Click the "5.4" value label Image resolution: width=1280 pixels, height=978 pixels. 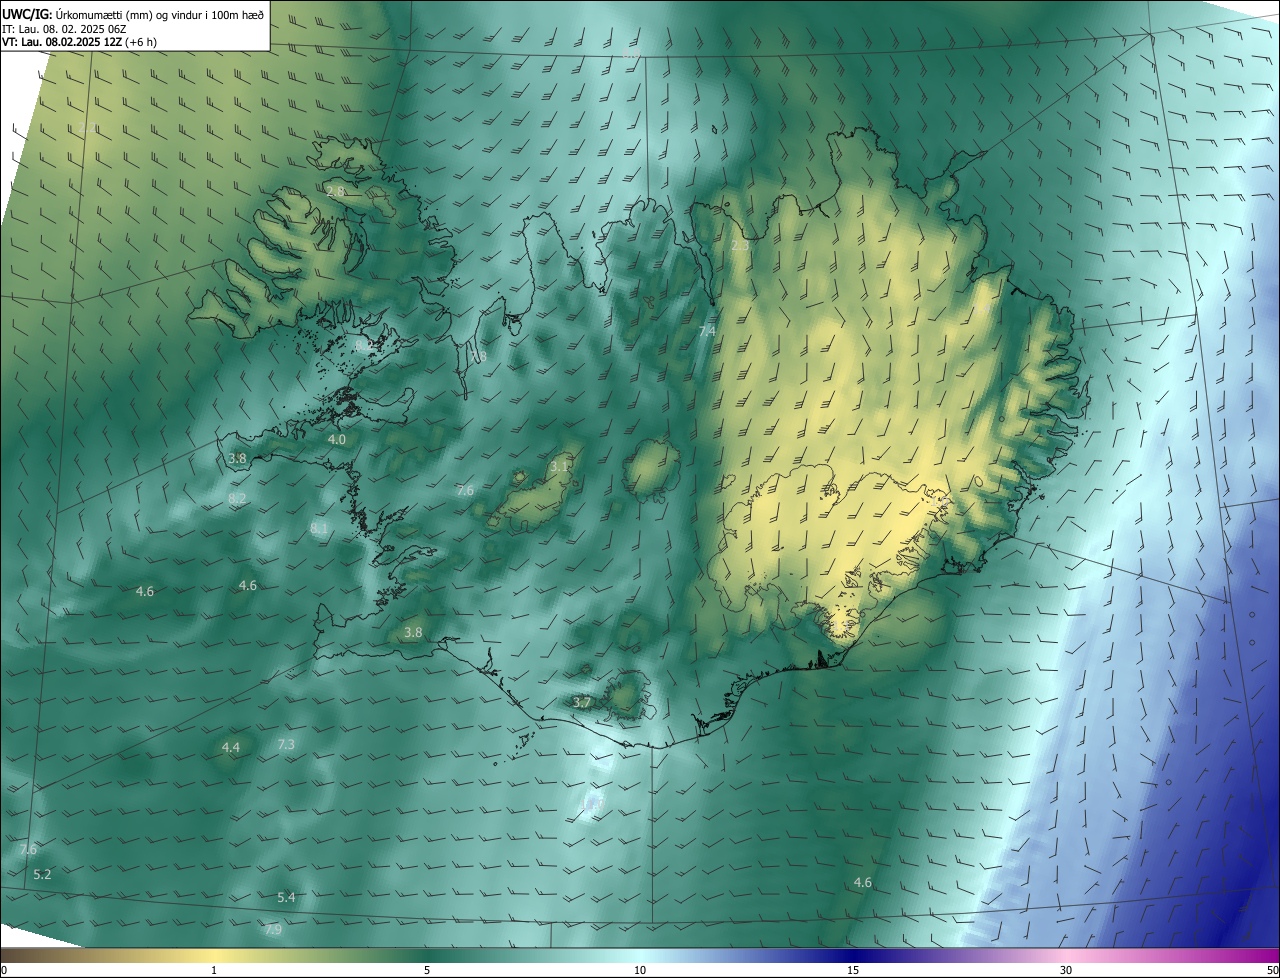point(286,897)
